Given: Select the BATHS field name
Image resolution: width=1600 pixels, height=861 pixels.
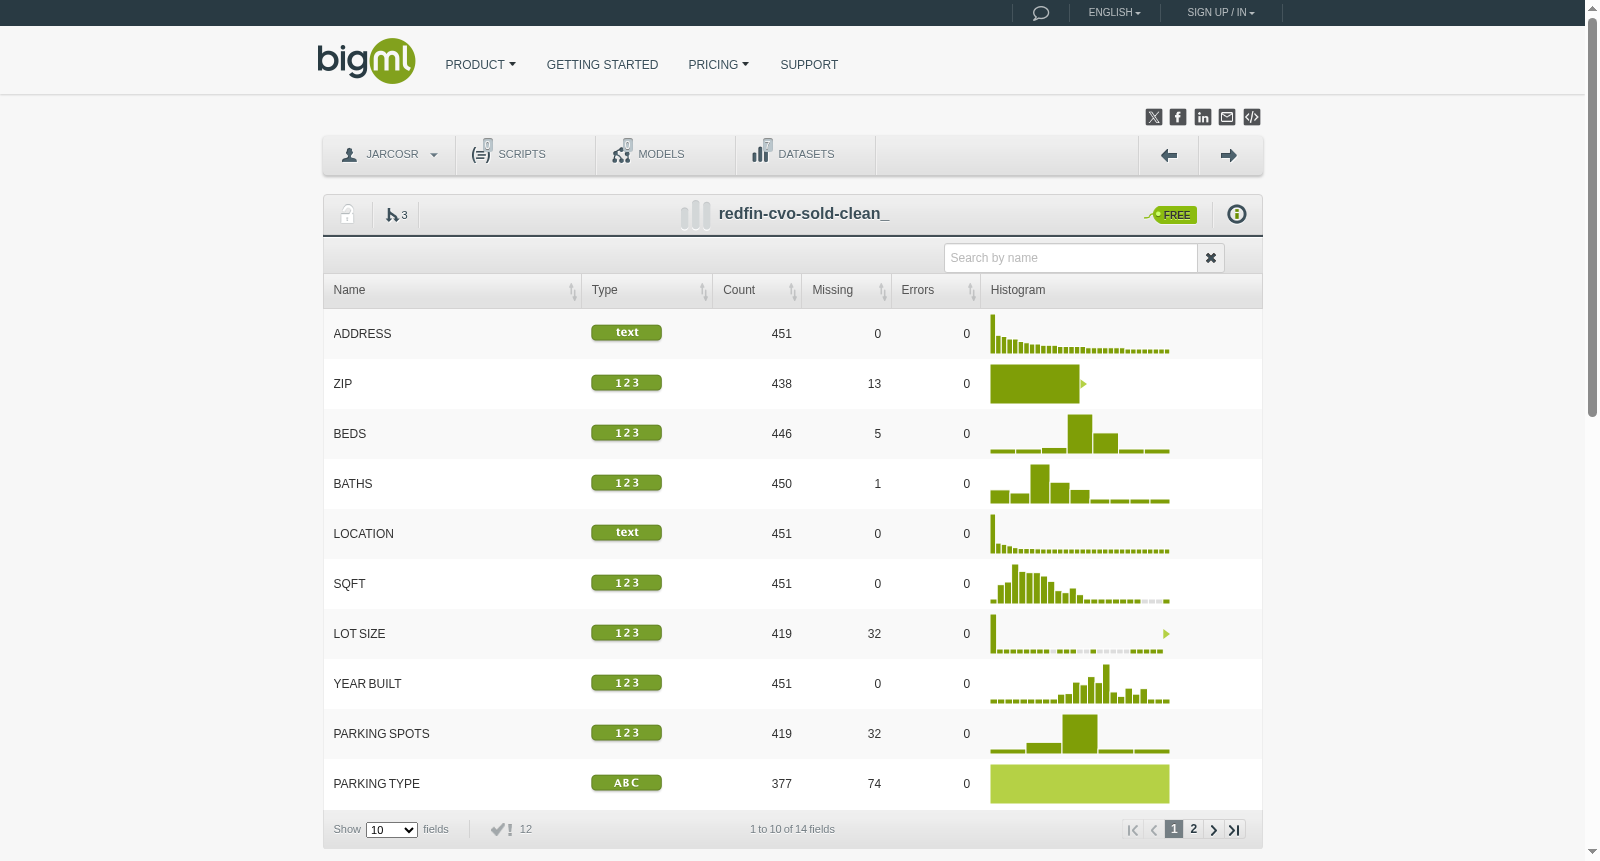Looking at the screenshot, I should pyautogui.click(x=353, y=484).
